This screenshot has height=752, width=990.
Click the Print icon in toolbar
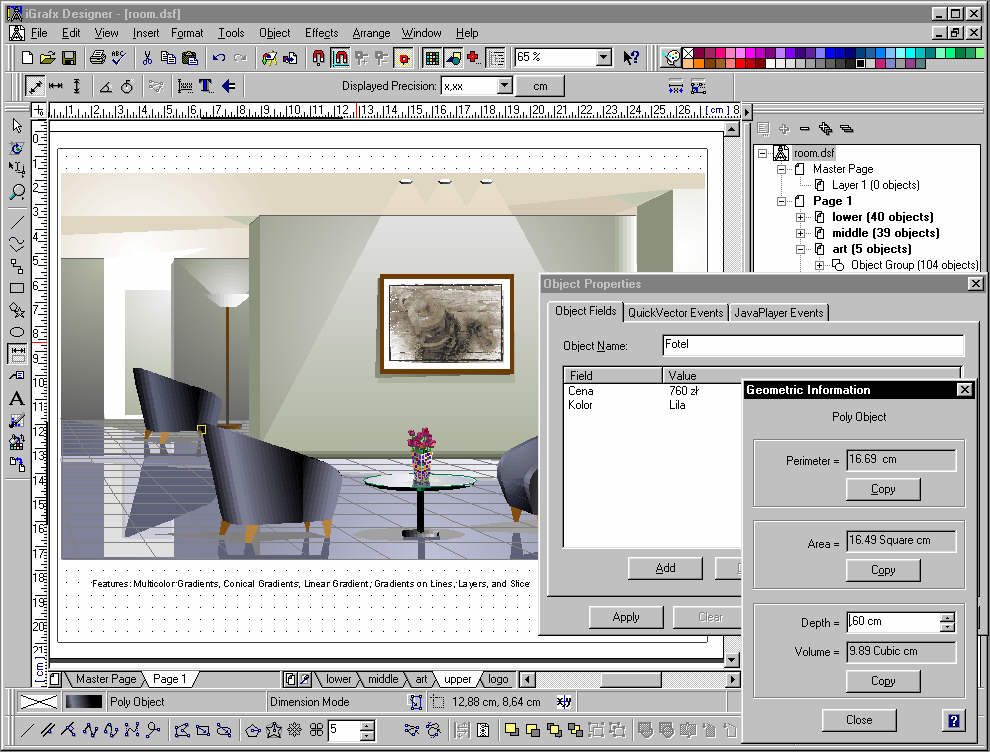[x=98, y=58]
